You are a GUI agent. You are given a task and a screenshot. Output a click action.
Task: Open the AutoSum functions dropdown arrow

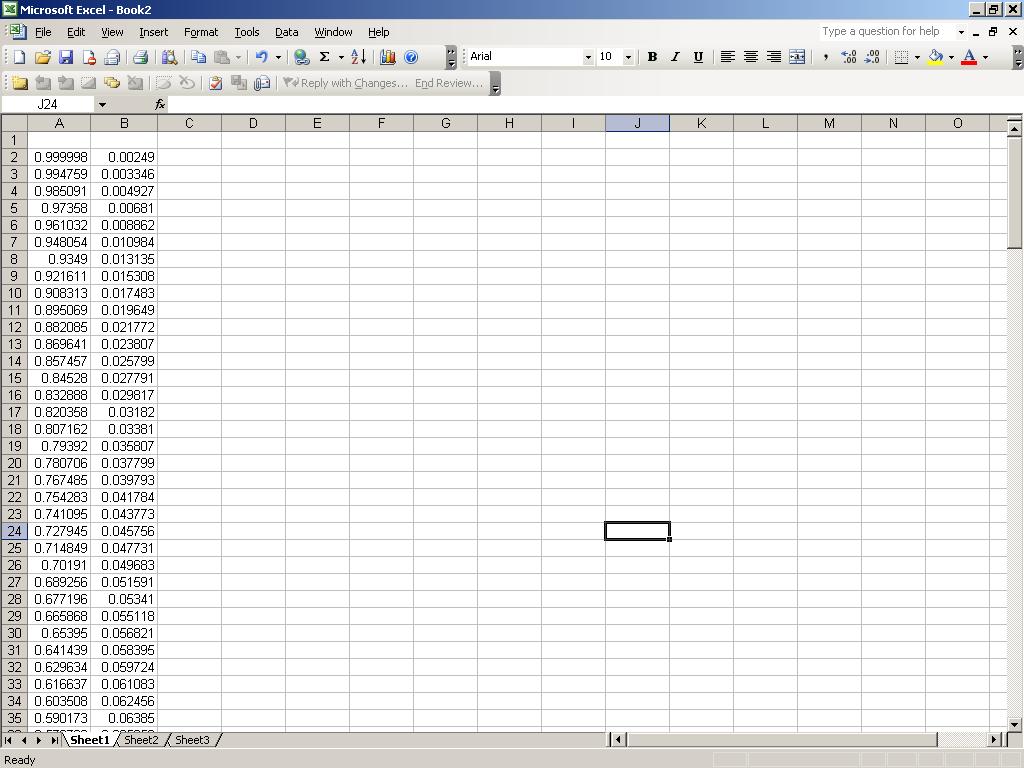tap(341, 57)
